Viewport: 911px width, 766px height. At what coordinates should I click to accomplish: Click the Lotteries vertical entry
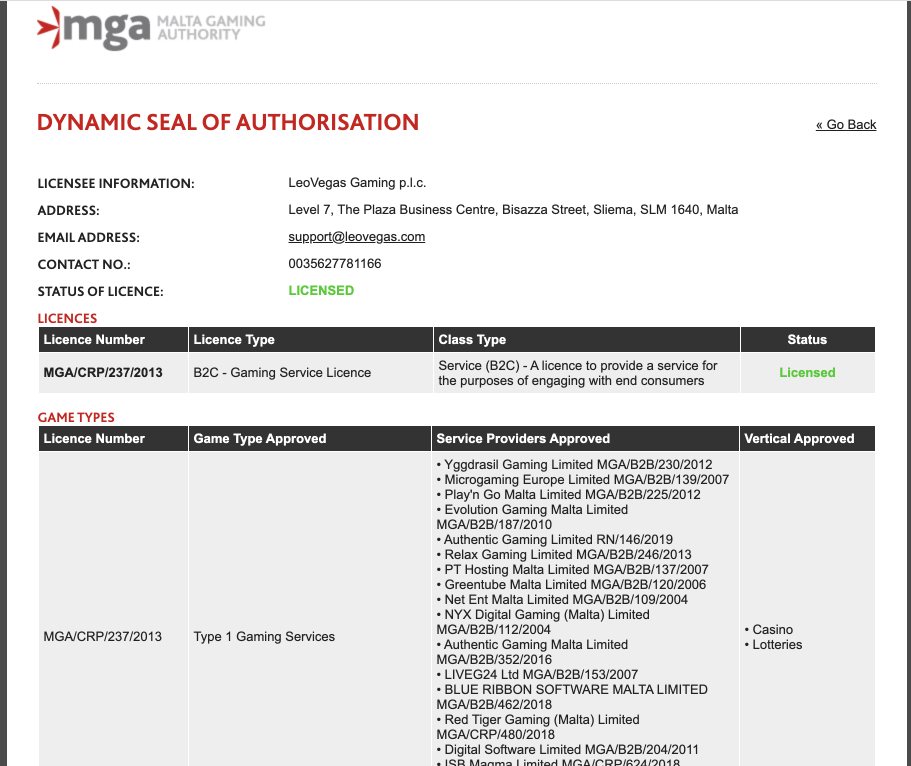coord(773,645)
